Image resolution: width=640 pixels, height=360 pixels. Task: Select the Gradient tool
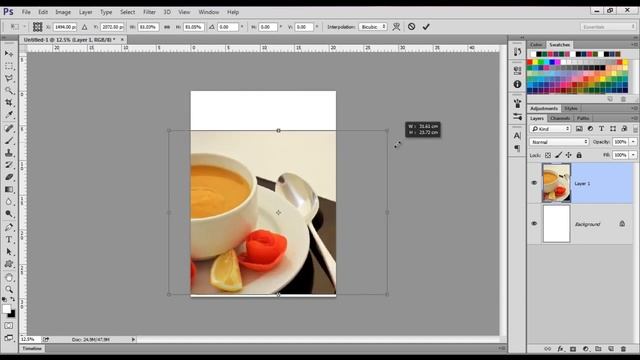click(x=9, y=189)
